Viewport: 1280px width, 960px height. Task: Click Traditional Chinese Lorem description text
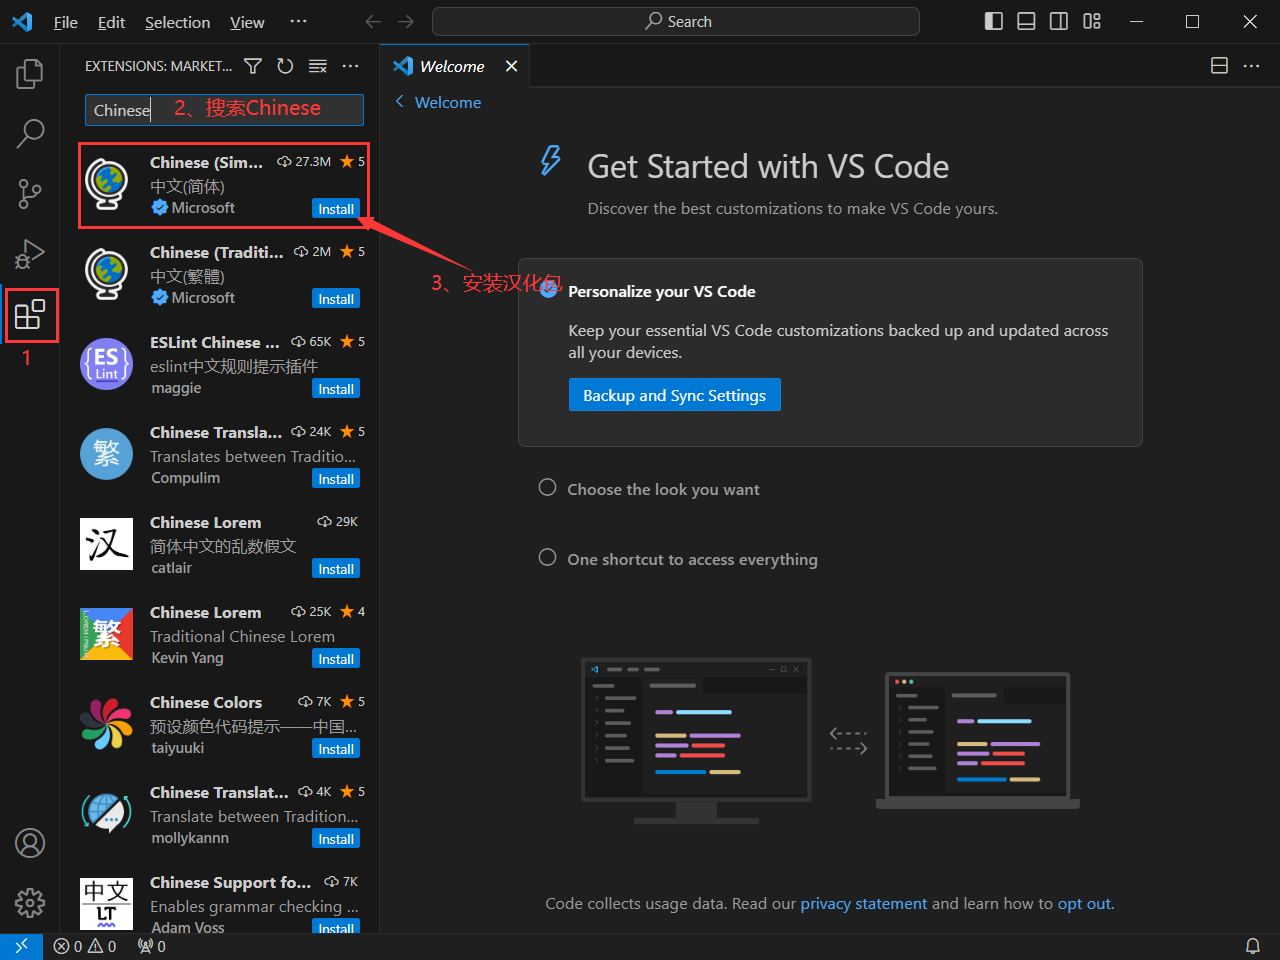point(242,636)
